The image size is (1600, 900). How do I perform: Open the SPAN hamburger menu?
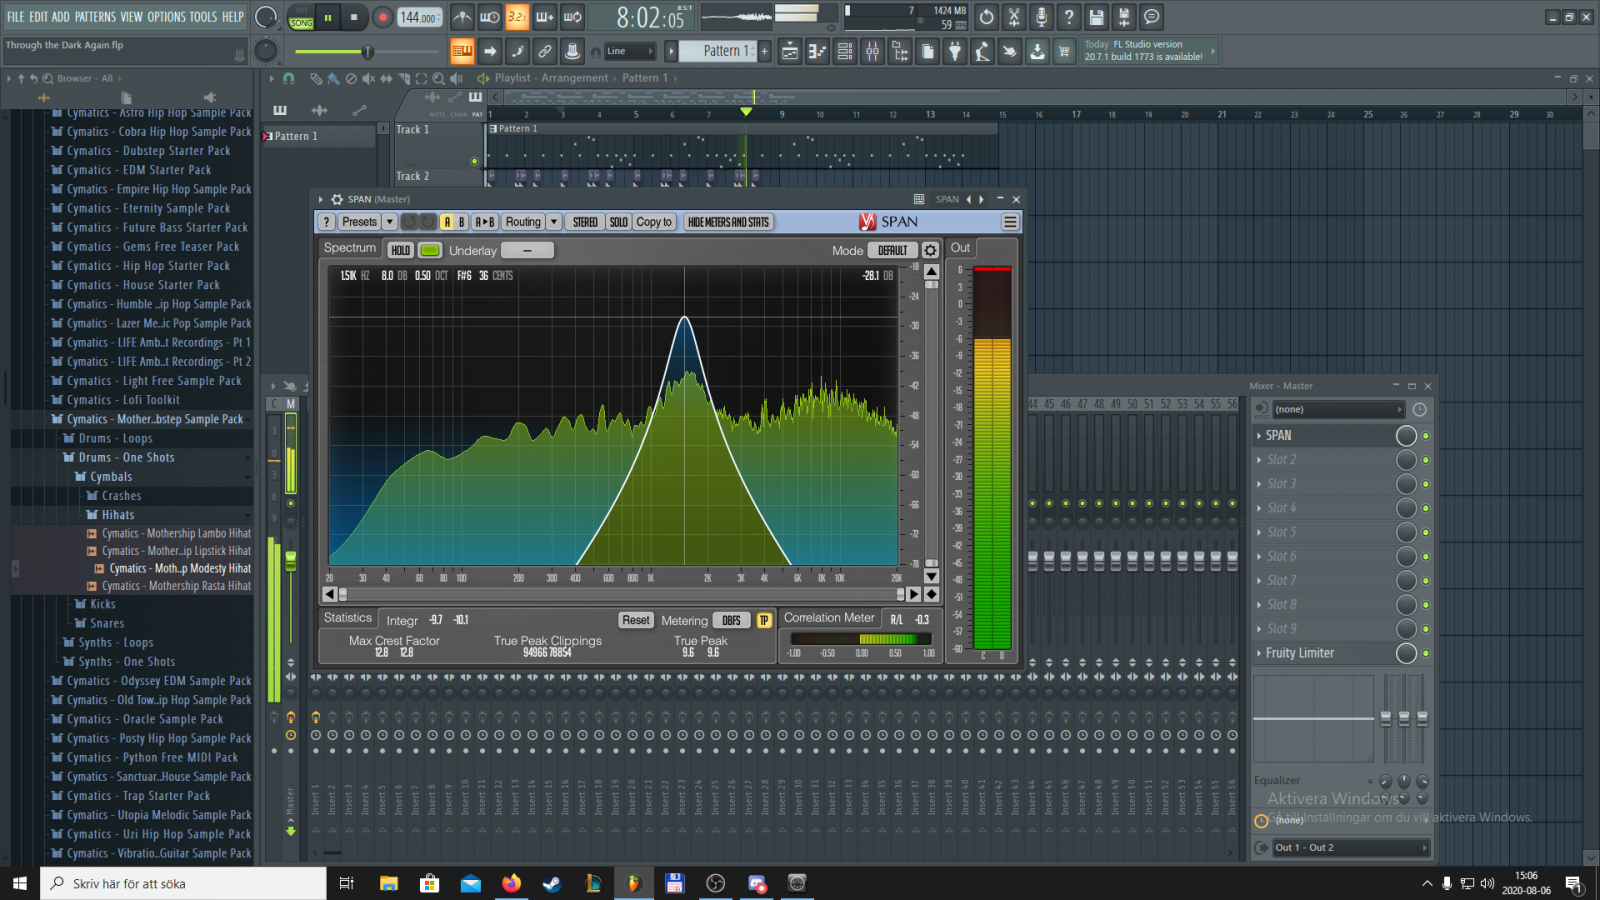(1010, 222)
